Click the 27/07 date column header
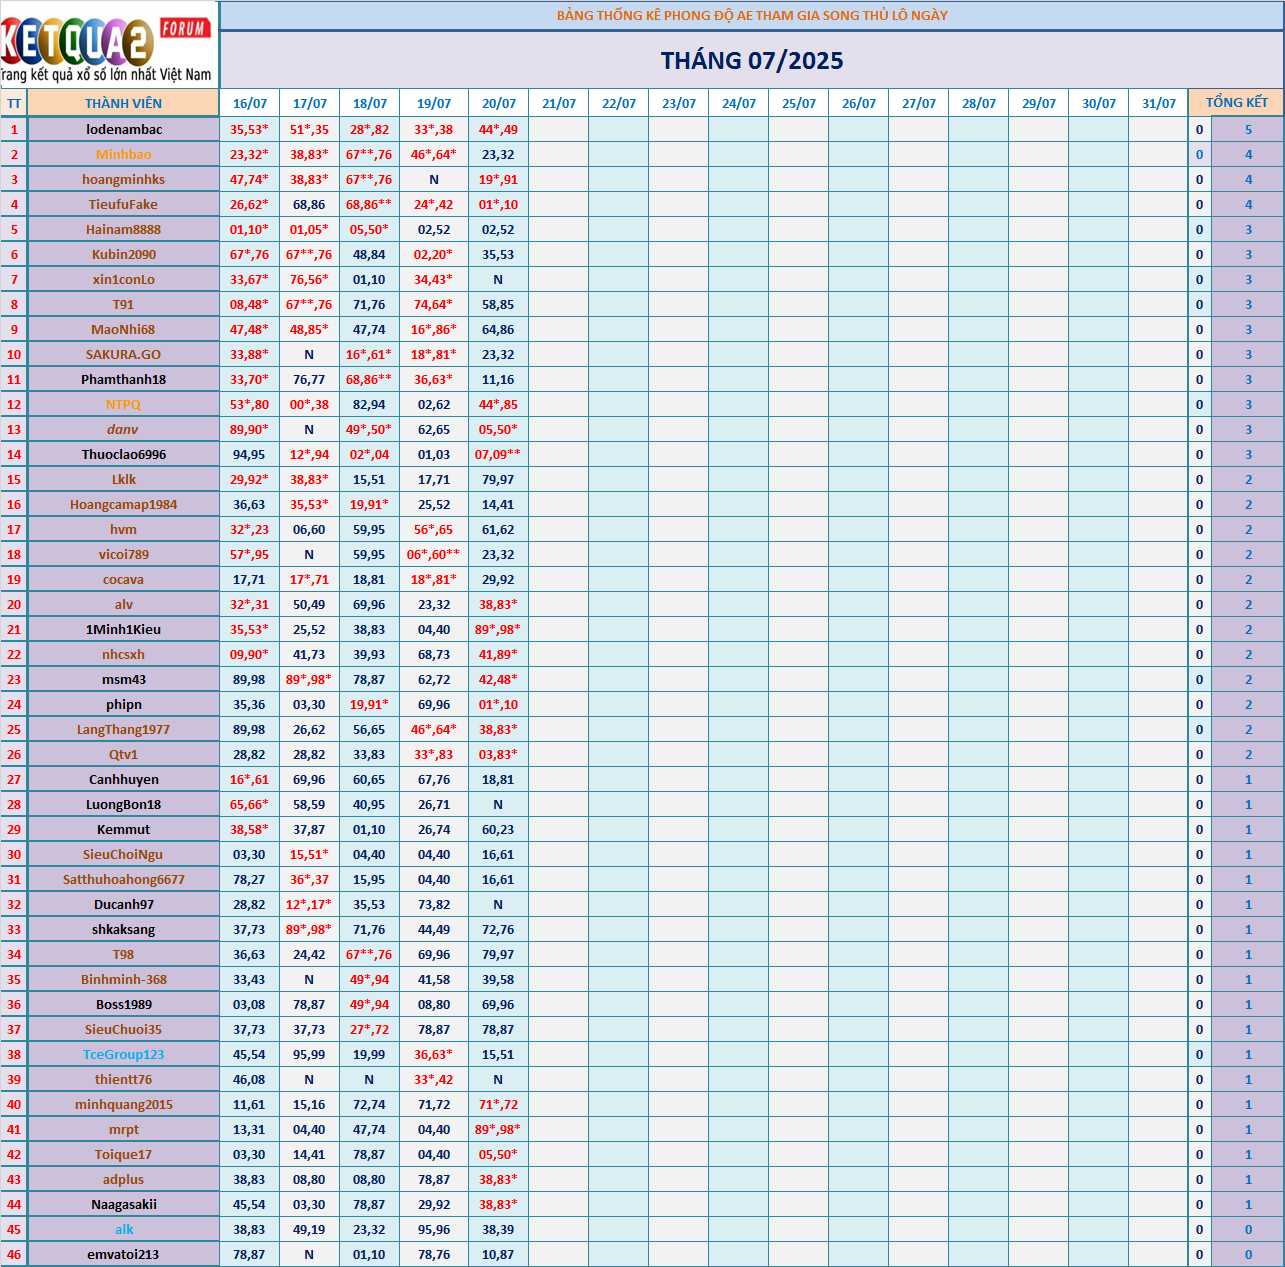 [918, 103]
